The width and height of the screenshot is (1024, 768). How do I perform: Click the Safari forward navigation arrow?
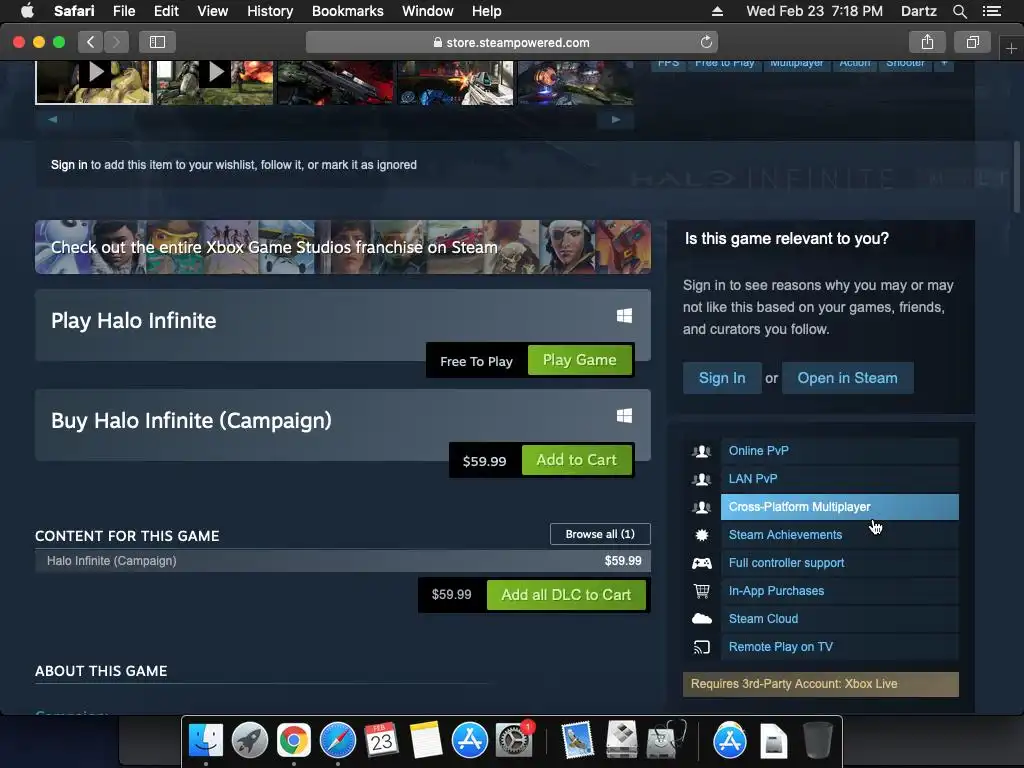click(116, 42)
